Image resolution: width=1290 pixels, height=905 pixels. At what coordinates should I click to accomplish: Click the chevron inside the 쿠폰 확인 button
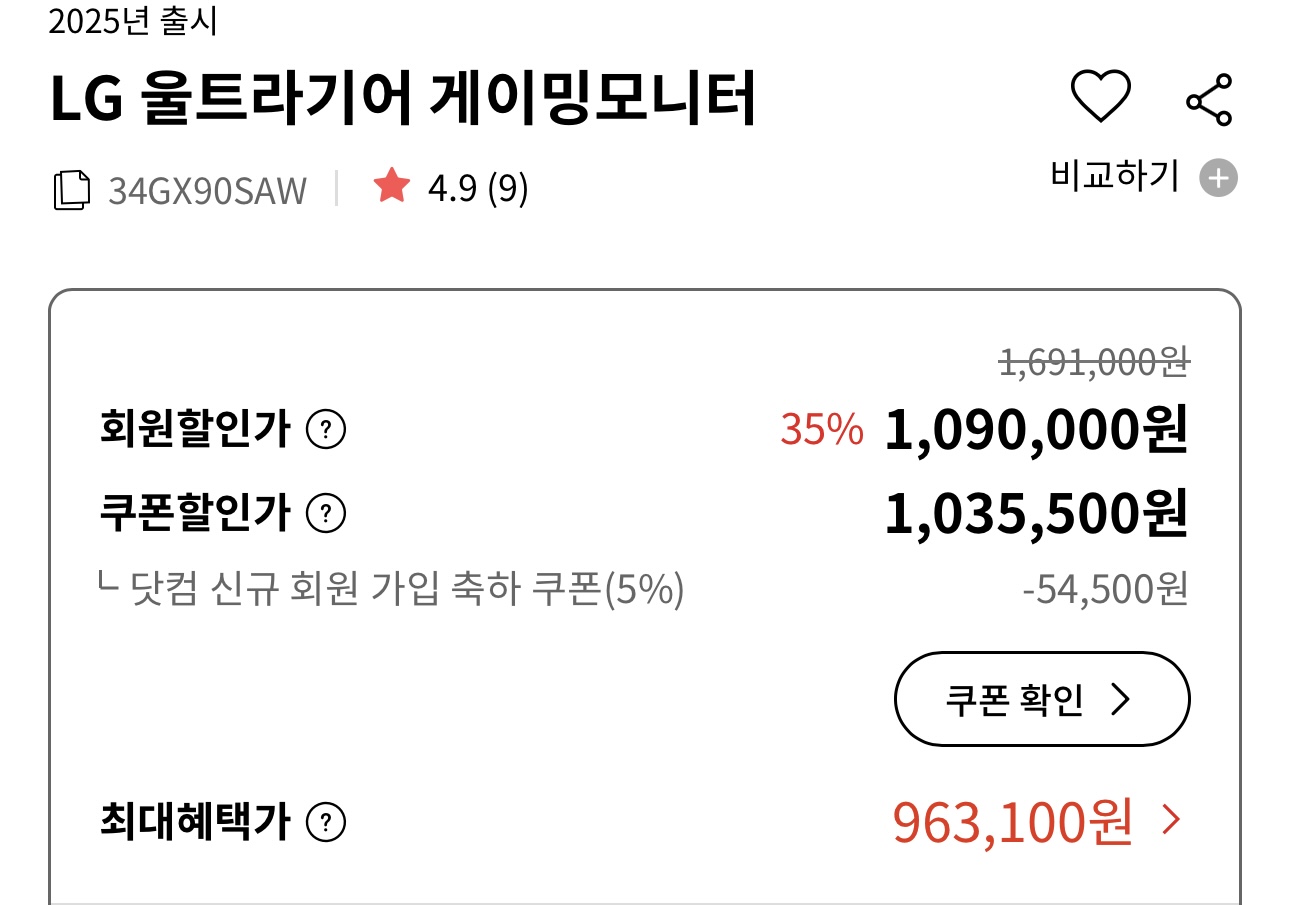point(1121,700)
